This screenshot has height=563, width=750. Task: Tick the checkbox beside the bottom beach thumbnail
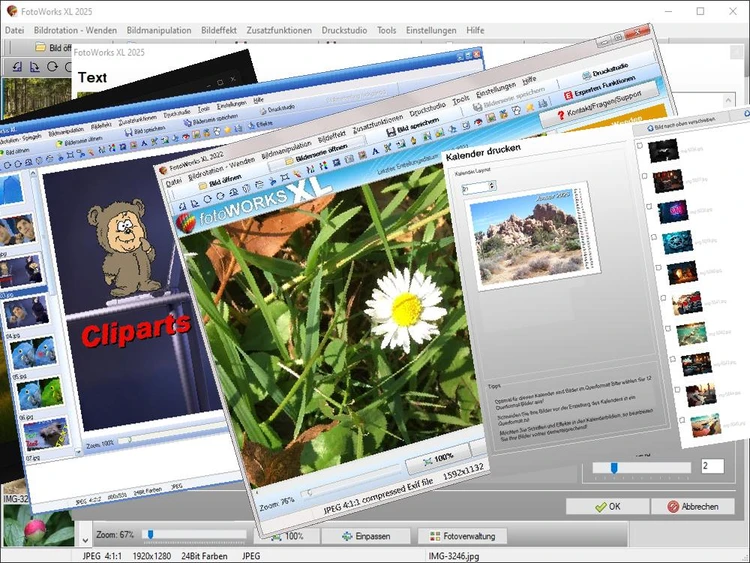click(x=682, y=420)
